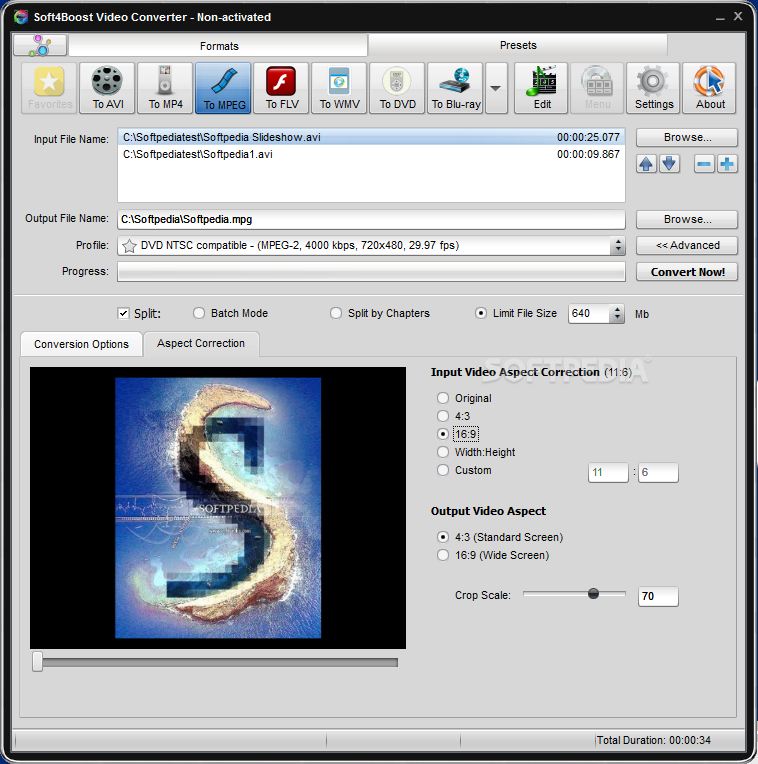Open the Aspect Correction tab
This screenshot has width=758, height=764.
tap(201, 344)
